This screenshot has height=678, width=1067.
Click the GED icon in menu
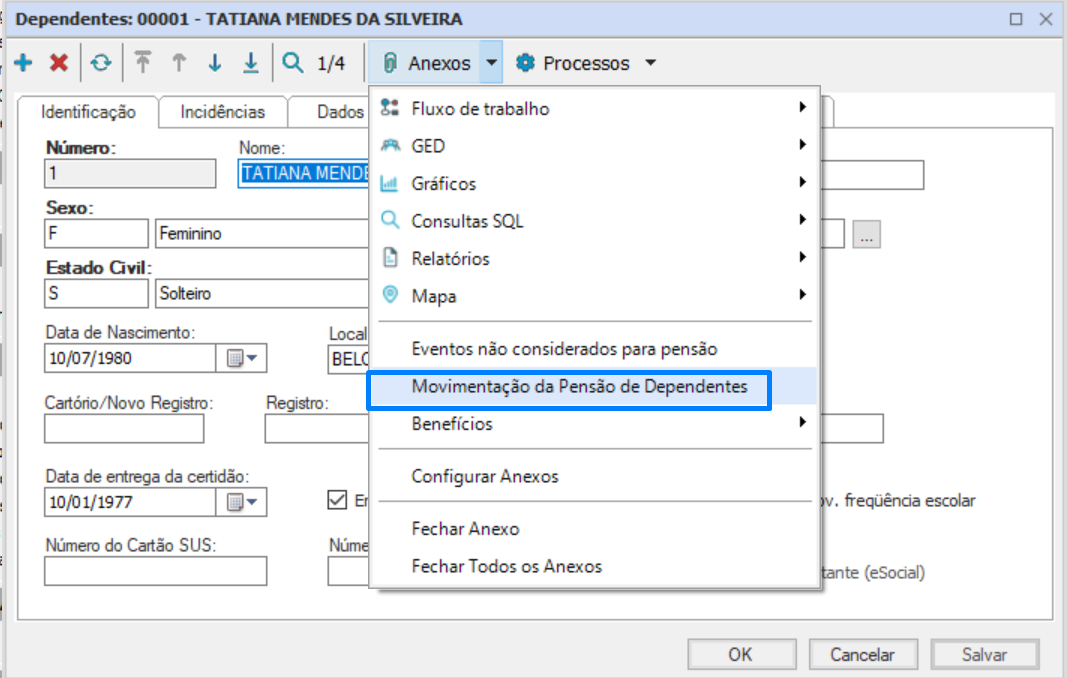[x=390, y=145]
